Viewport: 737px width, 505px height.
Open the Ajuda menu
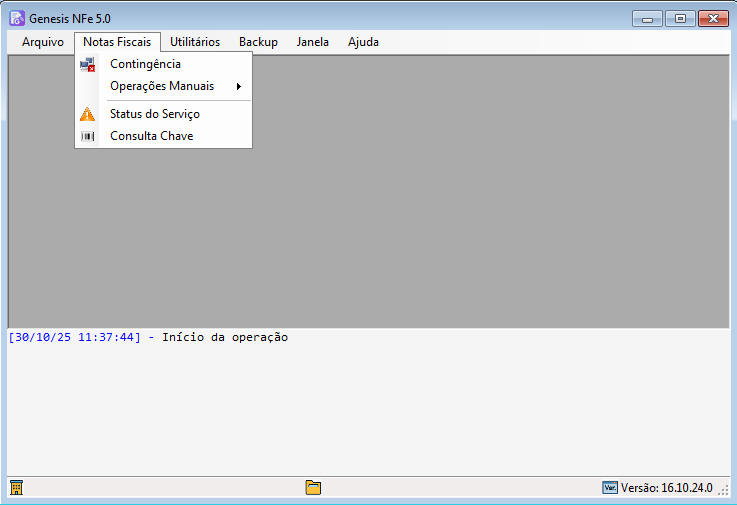click(x=363, y=42)
